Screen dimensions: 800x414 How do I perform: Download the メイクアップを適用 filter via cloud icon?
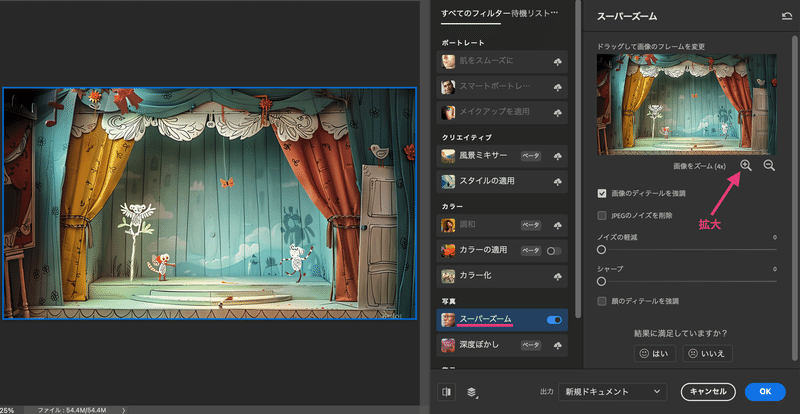(558, 113)
